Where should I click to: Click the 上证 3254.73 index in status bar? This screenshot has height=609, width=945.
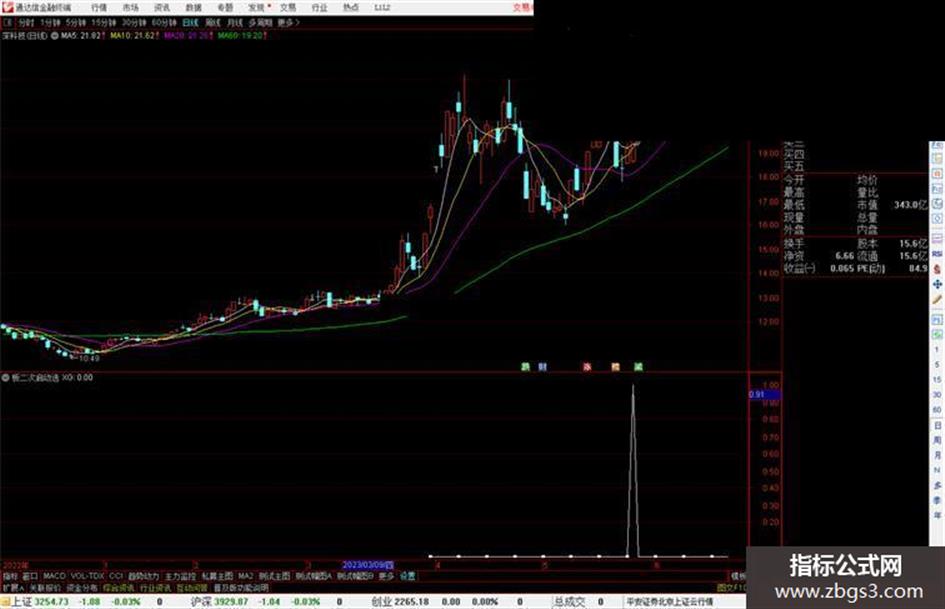[x=40, y=602]
